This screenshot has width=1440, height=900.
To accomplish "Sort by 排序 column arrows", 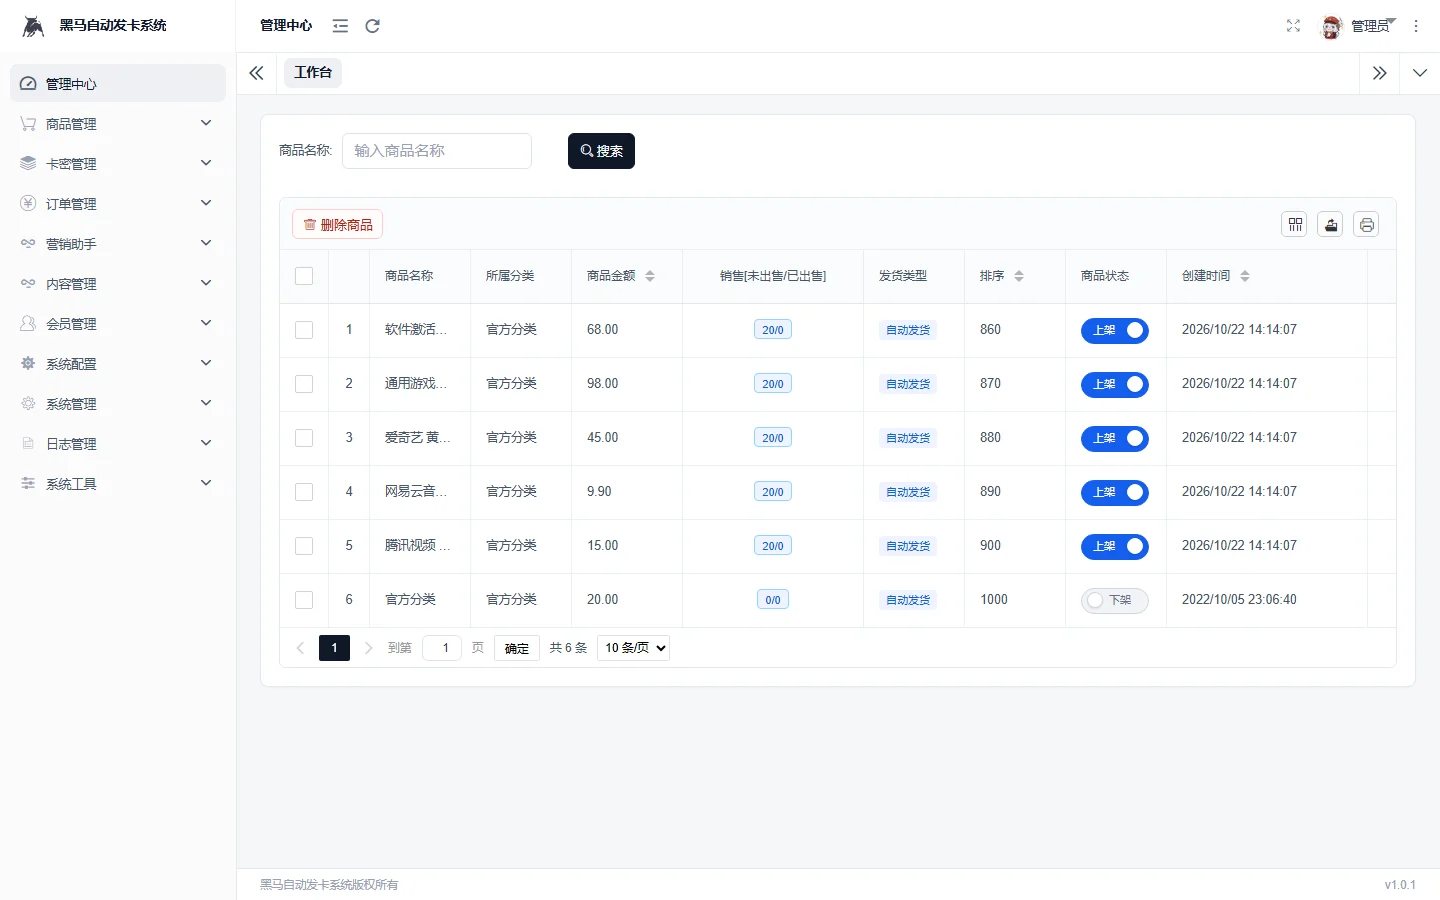I will 1019,276.
